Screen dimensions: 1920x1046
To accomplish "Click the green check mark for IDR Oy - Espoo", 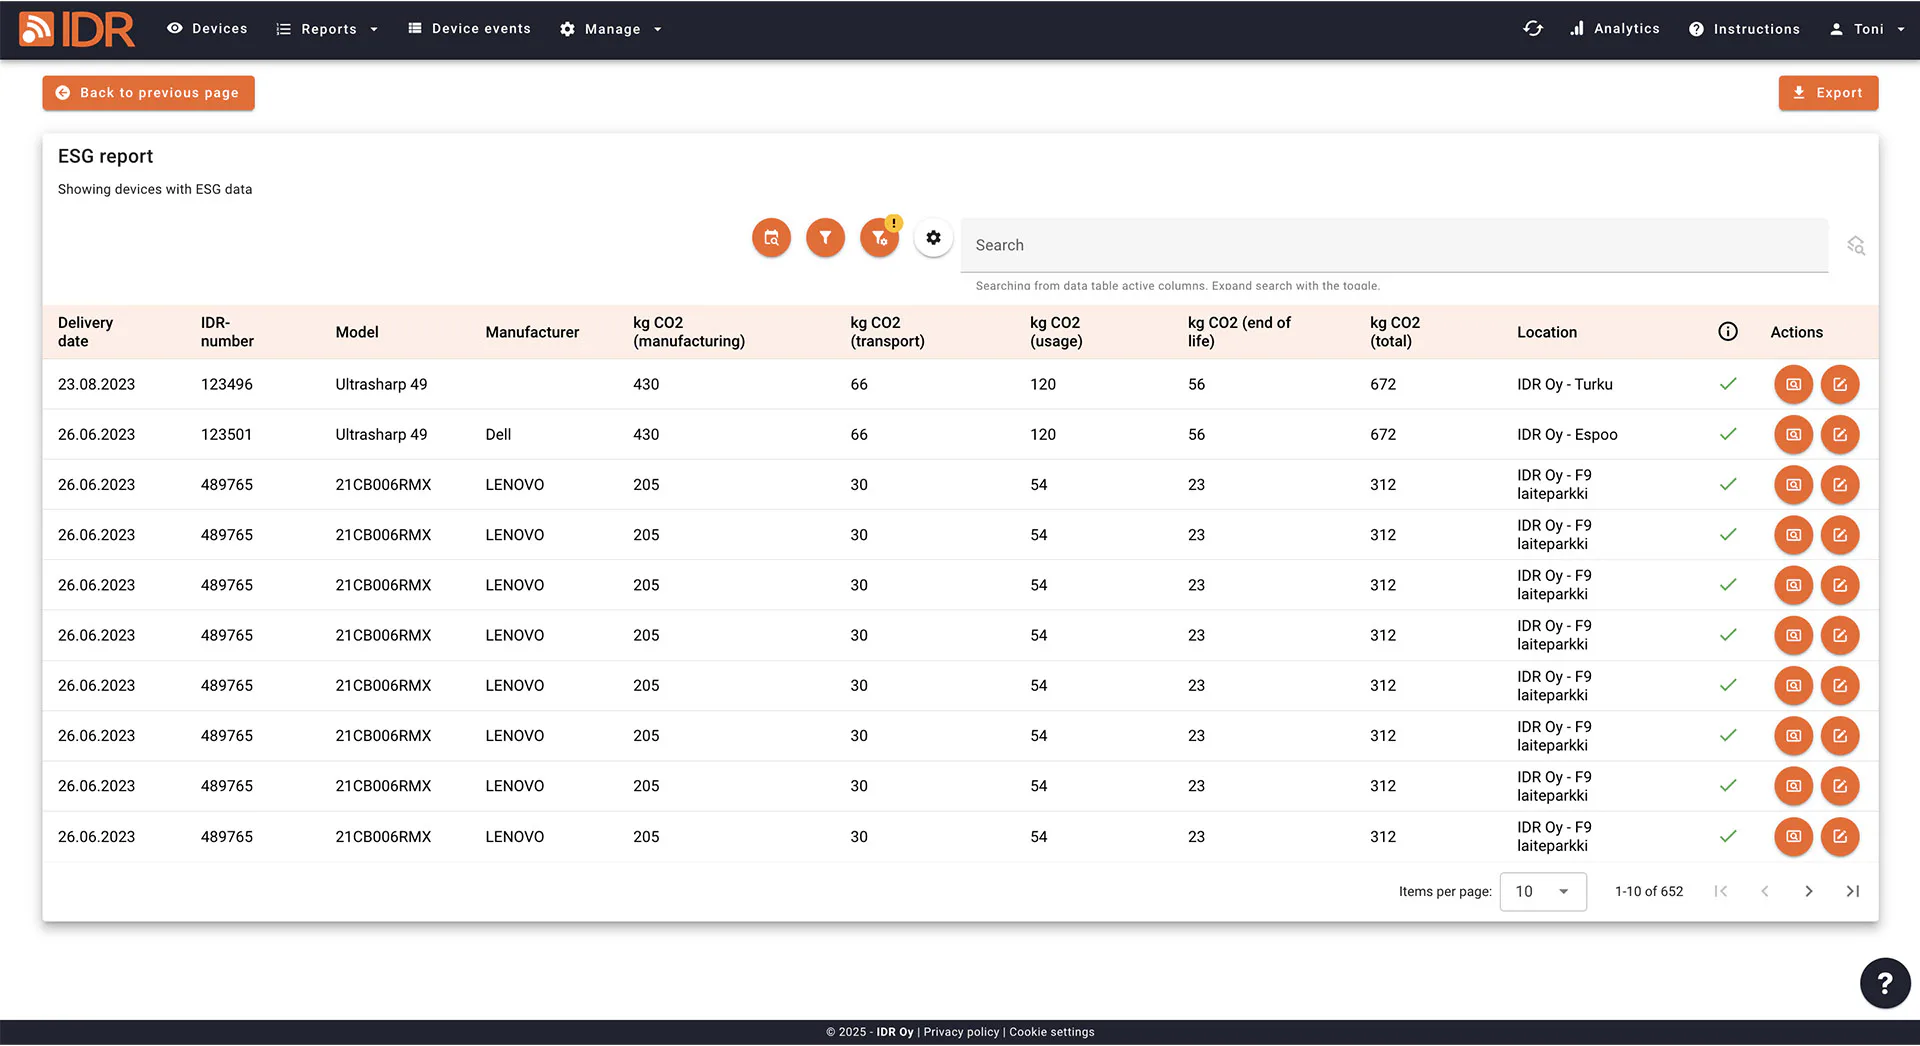I will click(1728, 435).
